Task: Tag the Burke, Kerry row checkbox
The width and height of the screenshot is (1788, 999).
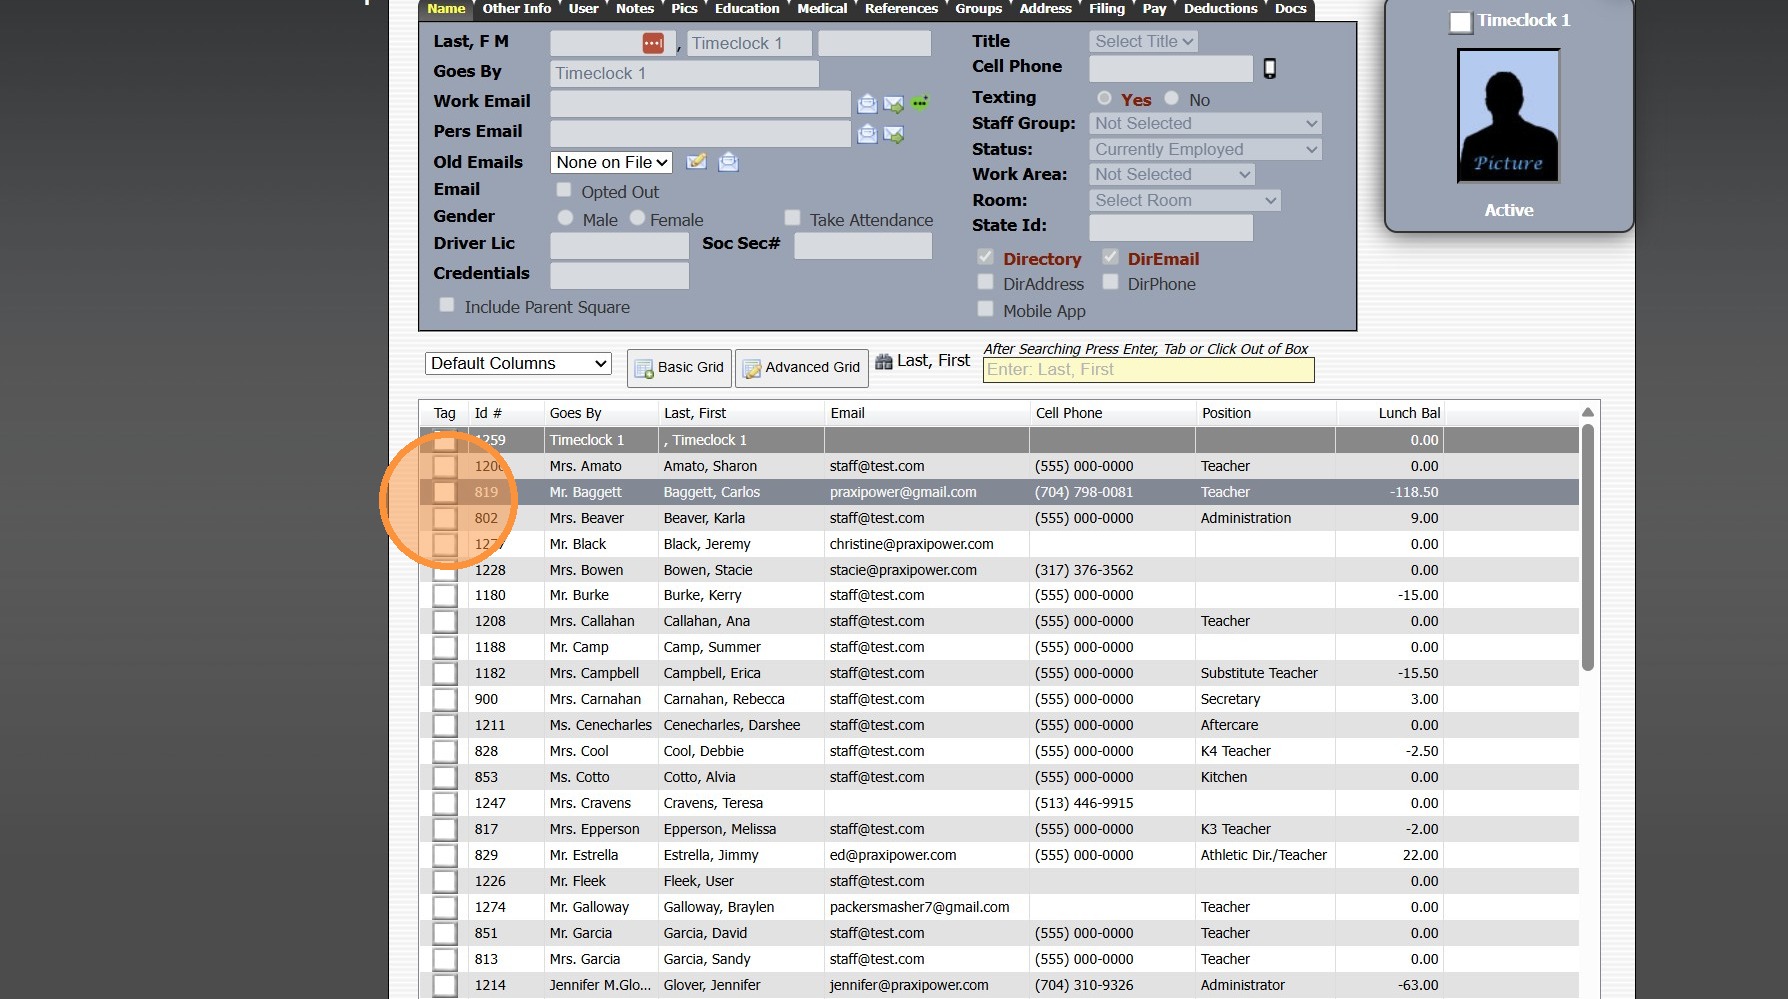Action: pos(445,596)
